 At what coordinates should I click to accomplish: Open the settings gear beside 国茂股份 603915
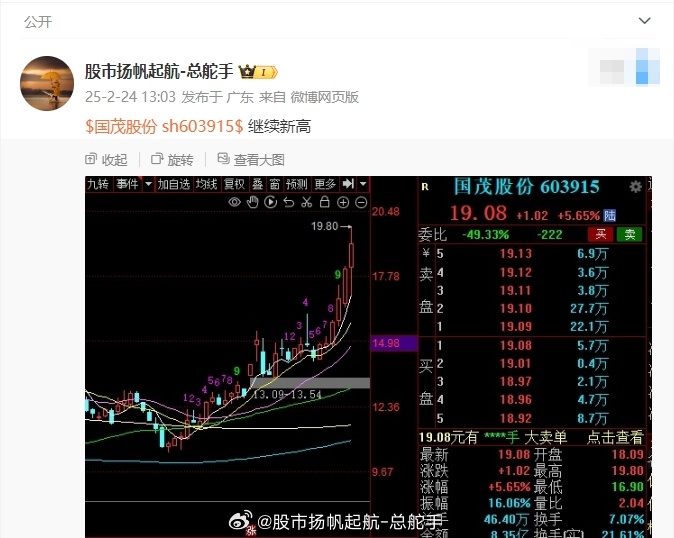[636, 186]
